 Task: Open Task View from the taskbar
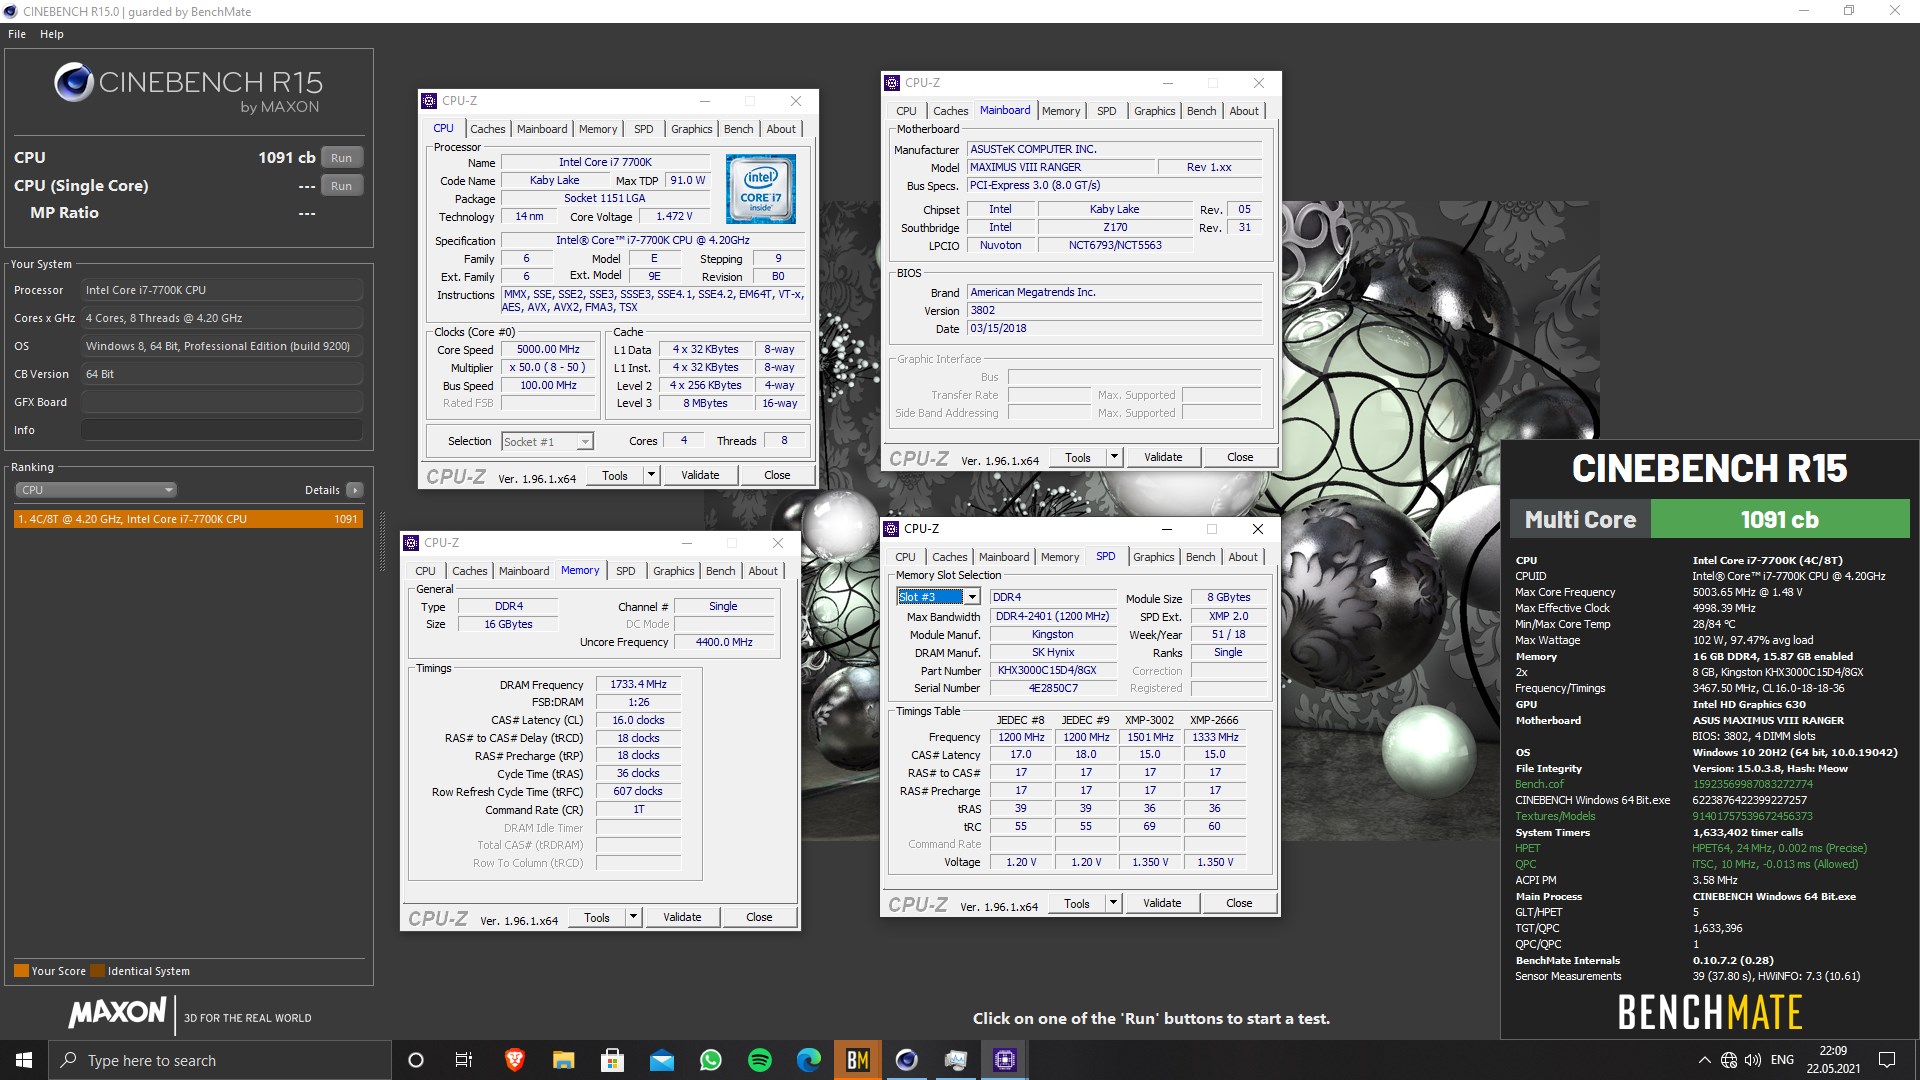coord(464,1060)
